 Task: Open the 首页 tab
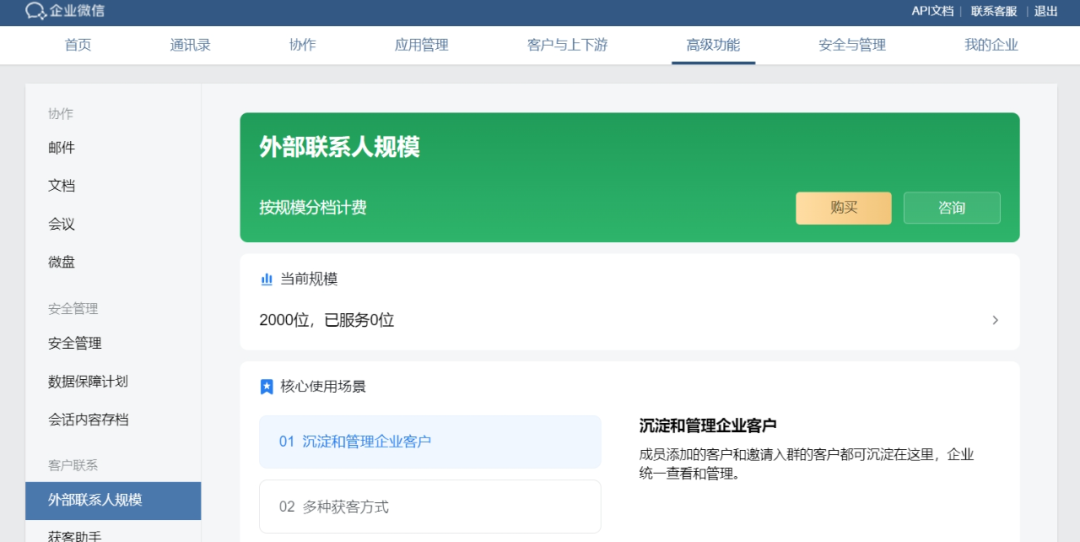click(78, 45)
